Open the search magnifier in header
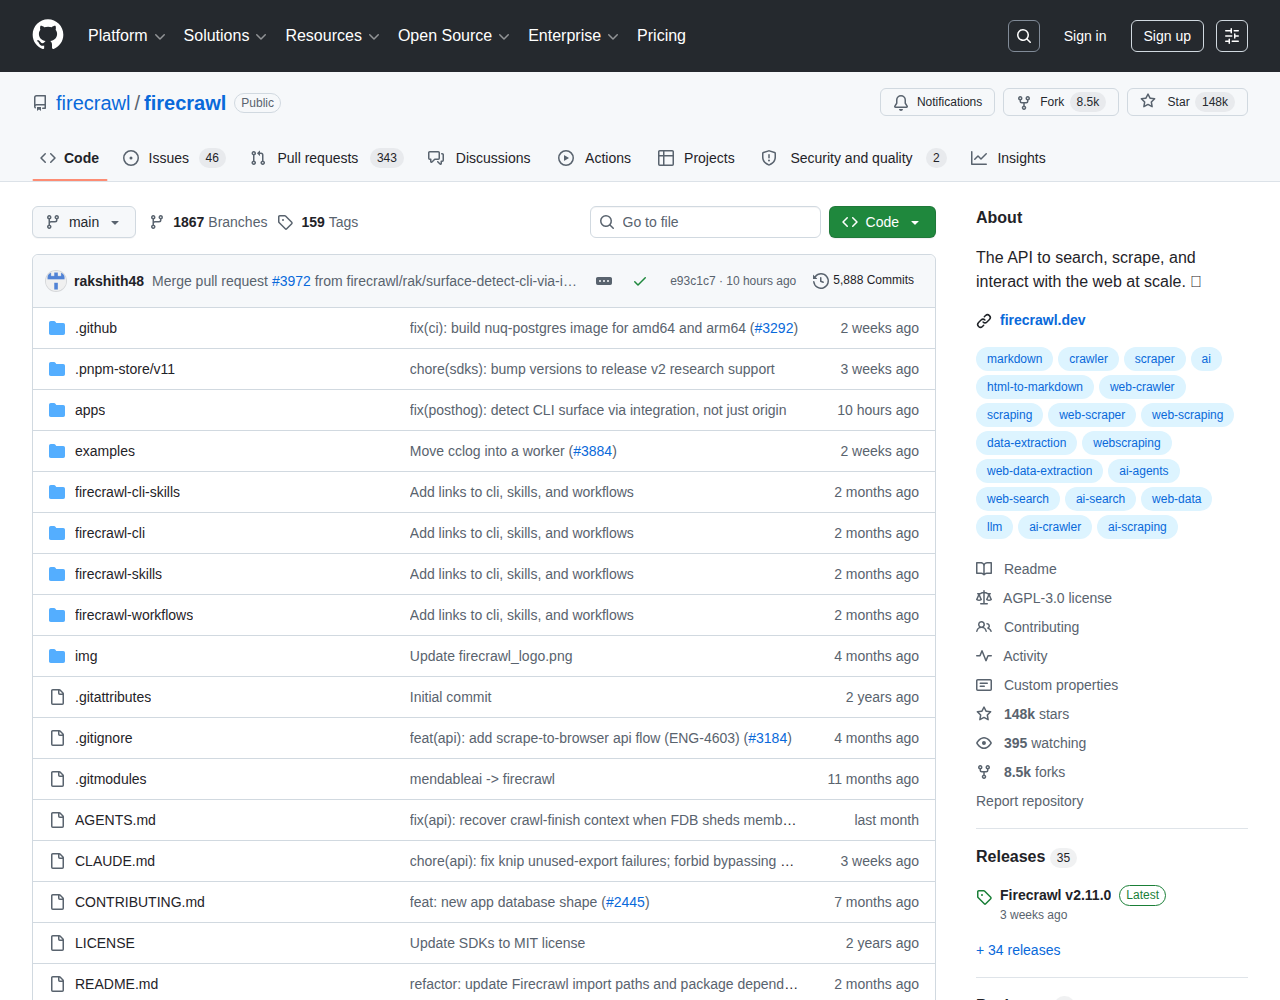Viewport: 1280px width, 1000px height. (1024, 36)
